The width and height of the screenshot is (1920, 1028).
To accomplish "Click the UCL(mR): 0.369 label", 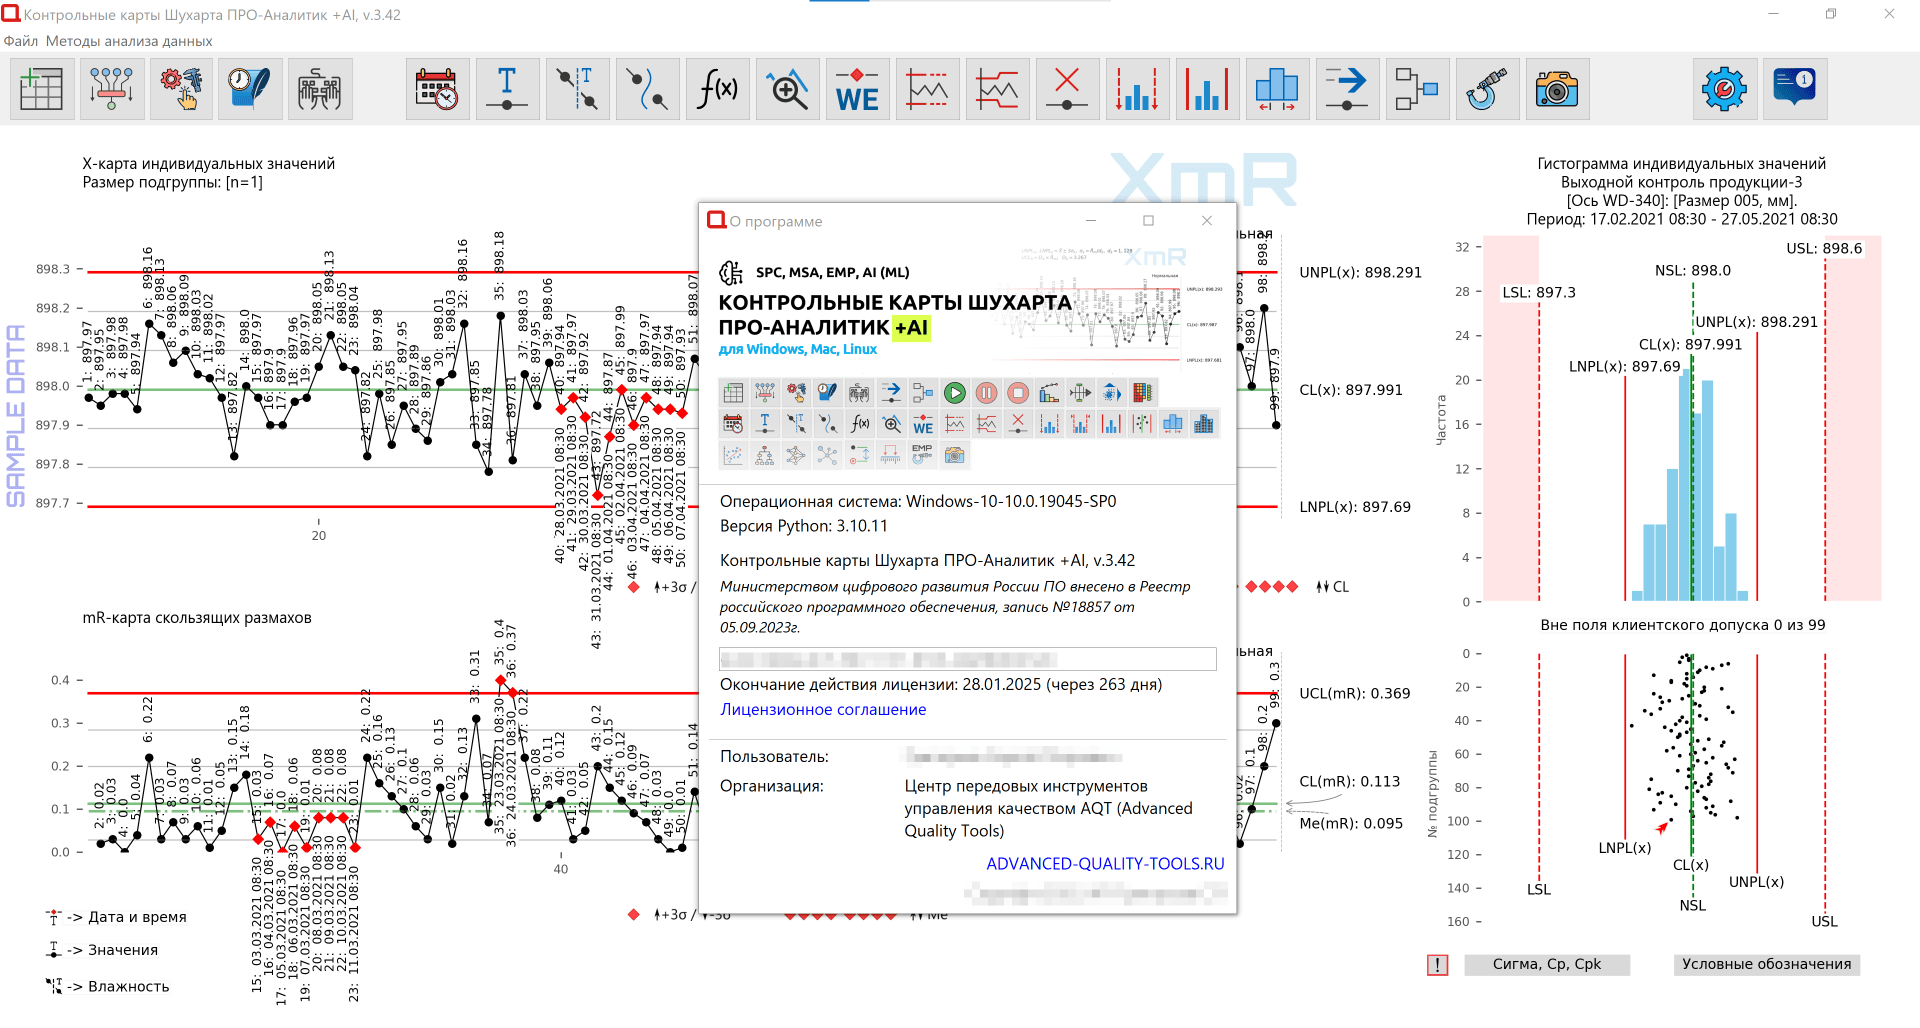I will click(1355, 693).
